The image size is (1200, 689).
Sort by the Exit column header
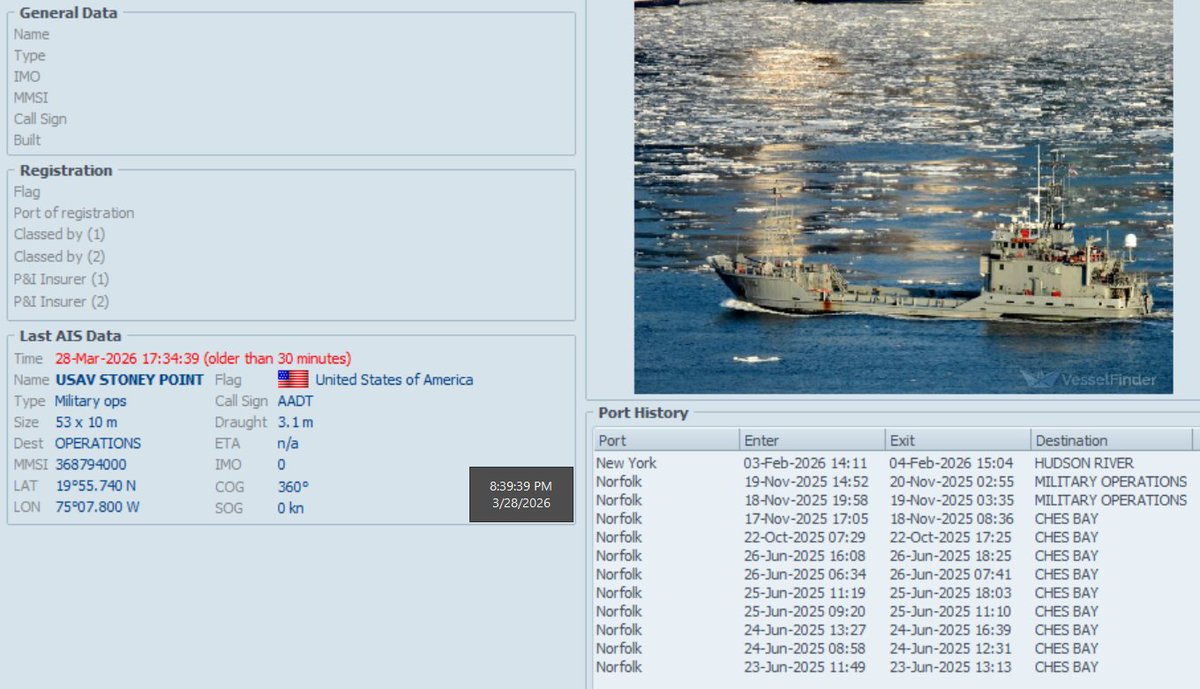tap(958, 440)
